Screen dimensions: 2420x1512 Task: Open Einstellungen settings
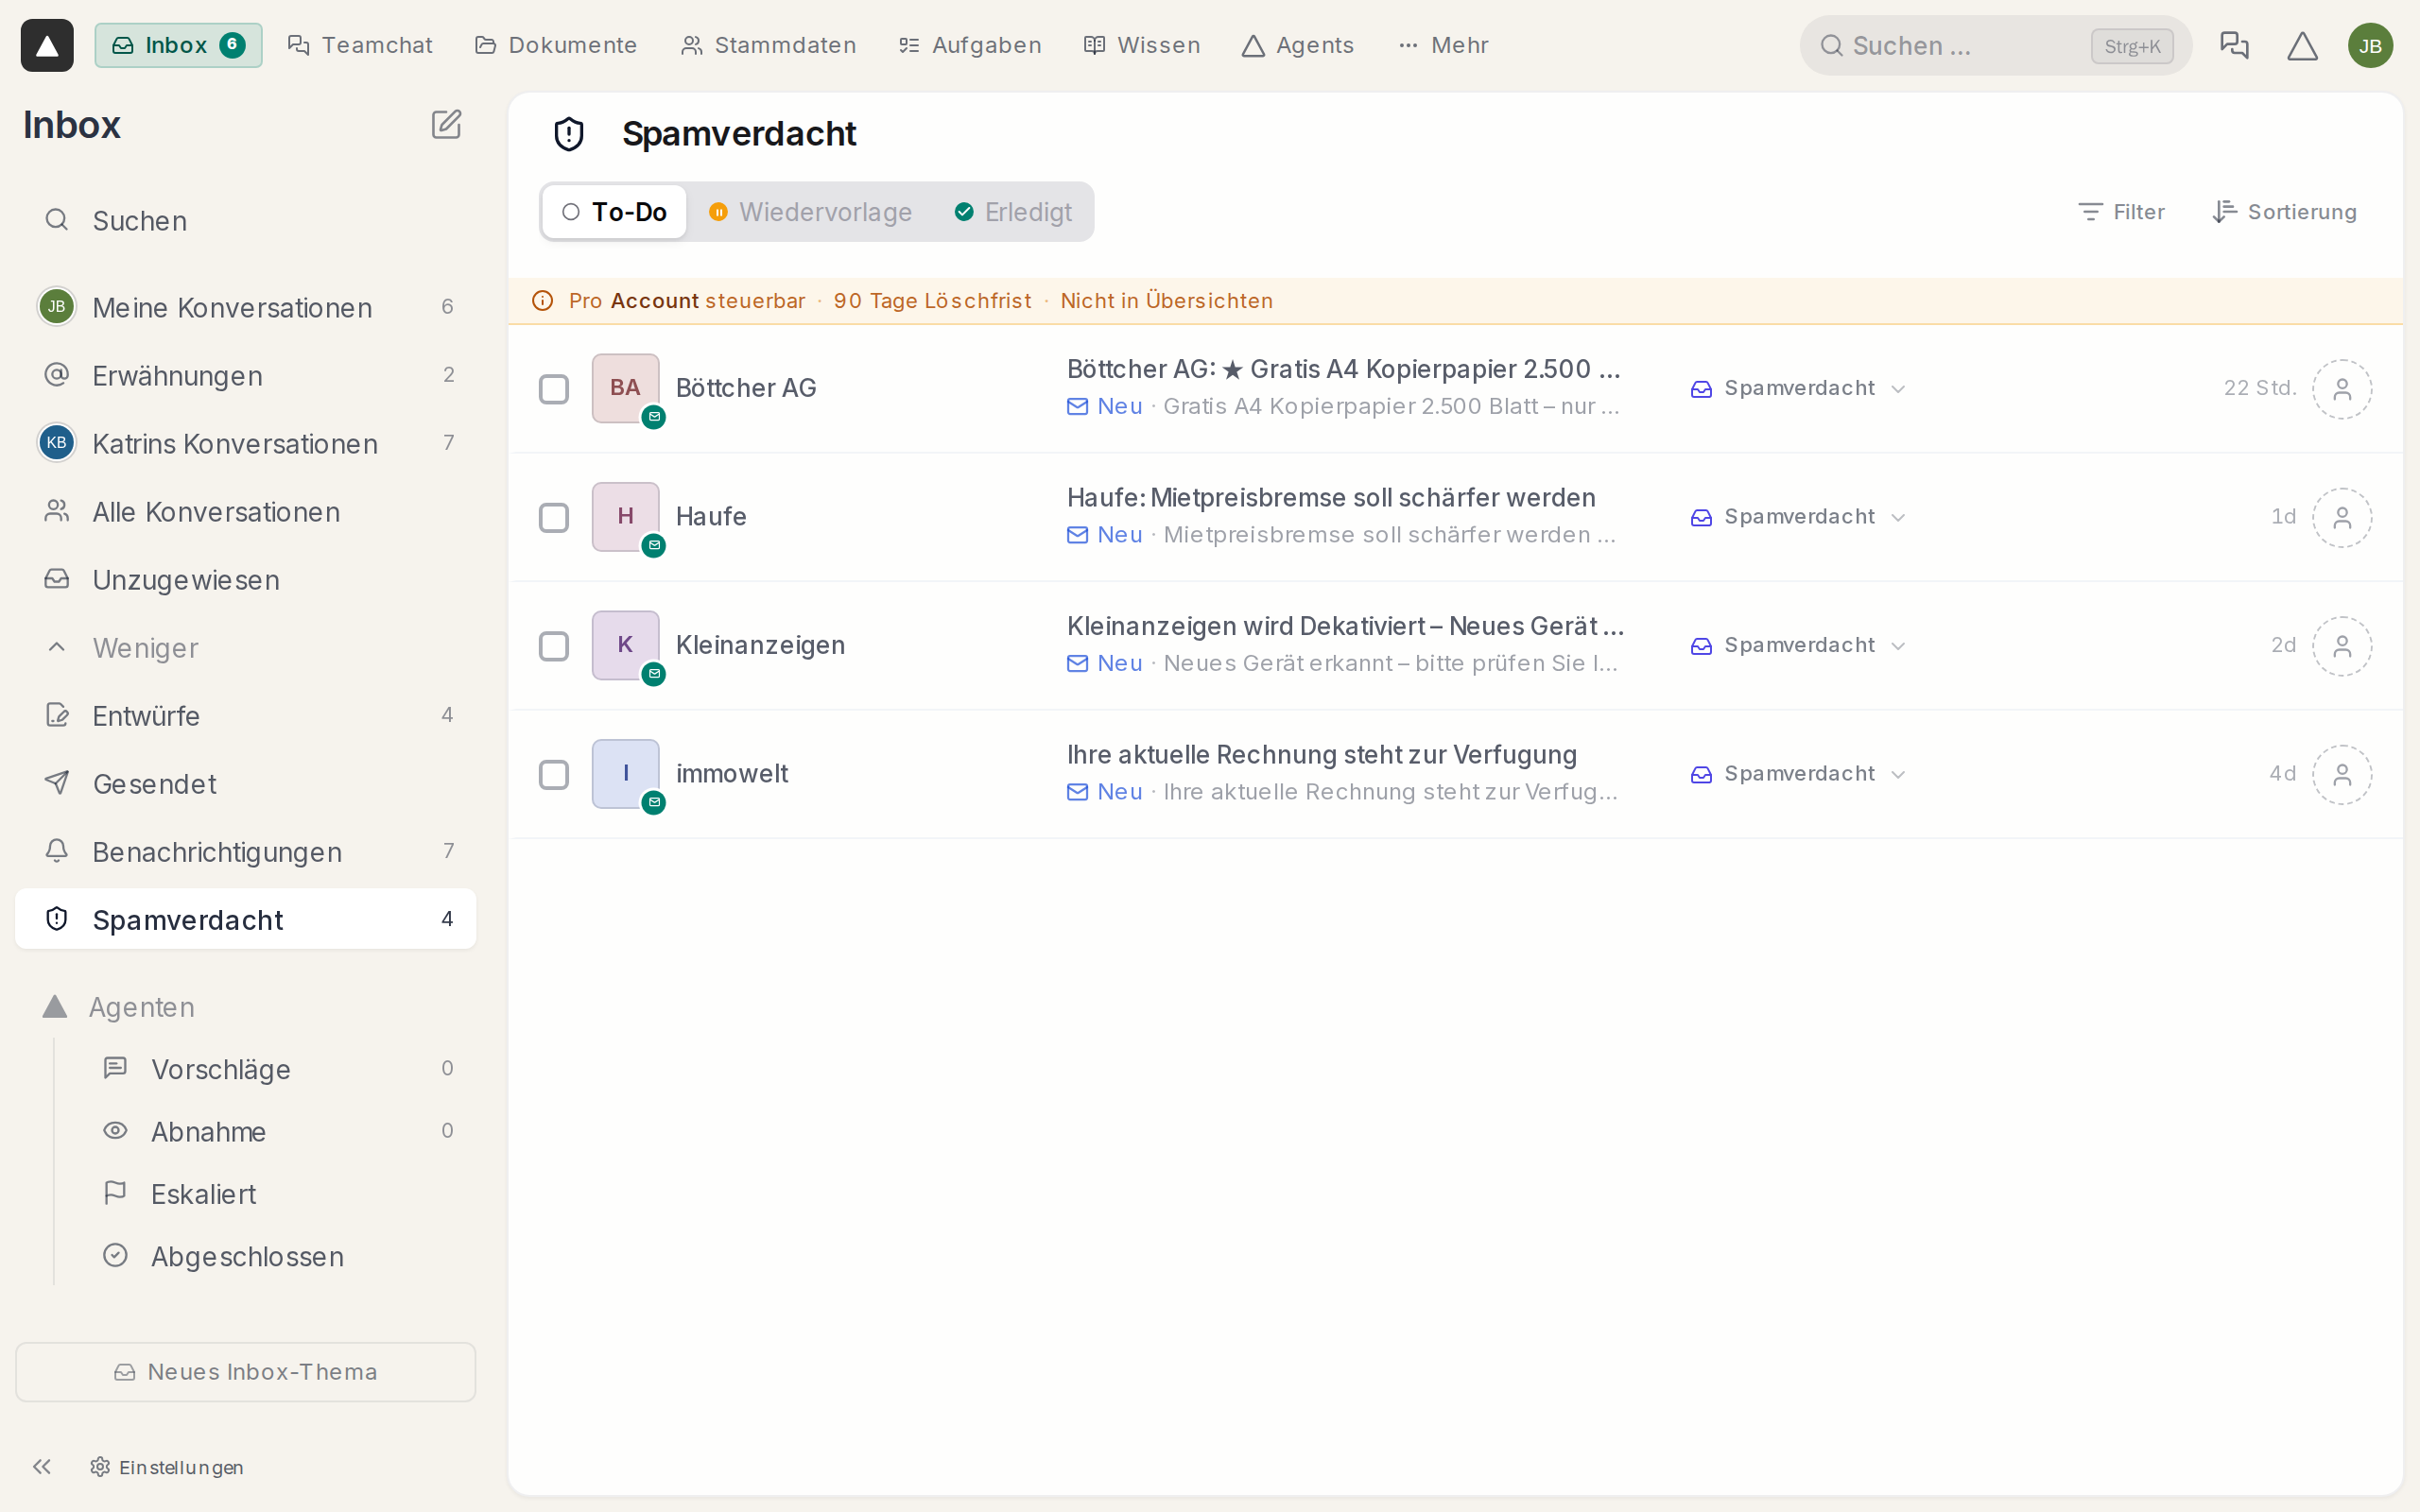coord(166,1467)
